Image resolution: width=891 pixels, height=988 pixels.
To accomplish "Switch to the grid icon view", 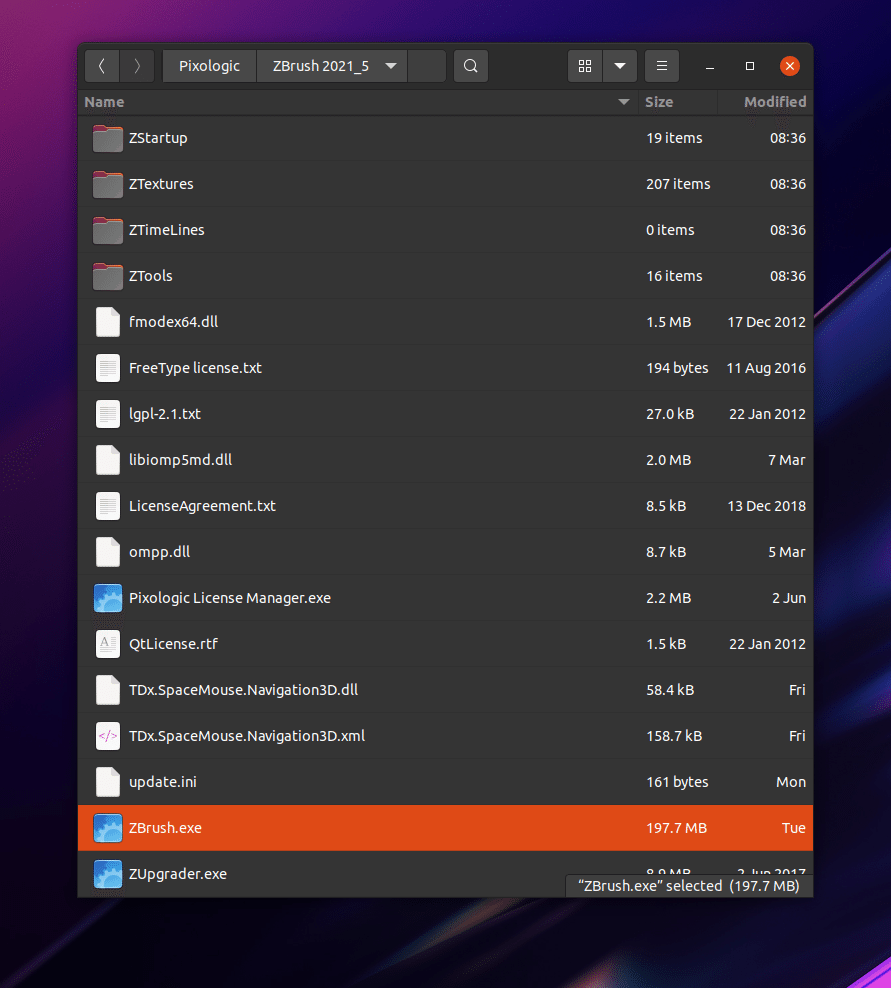I will point(585,66).
